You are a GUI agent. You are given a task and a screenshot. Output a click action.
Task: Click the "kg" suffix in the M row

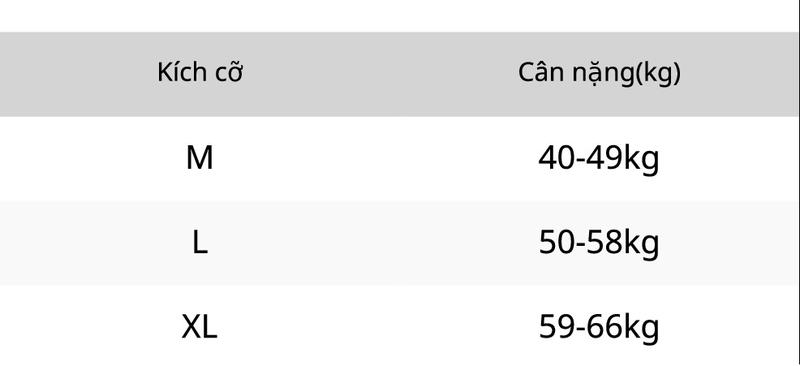tap(642, 160)
